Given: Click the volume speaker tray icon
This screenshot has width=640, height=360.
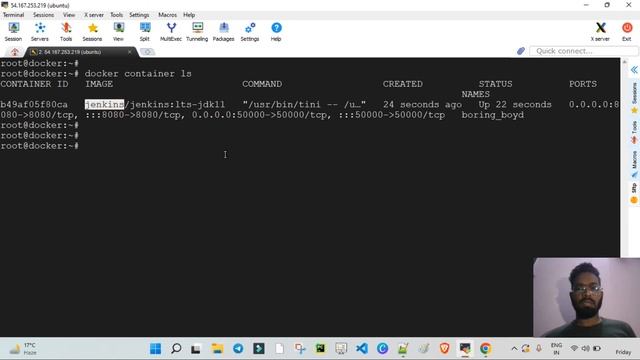Looking at the screenshot, I should 585,349.
